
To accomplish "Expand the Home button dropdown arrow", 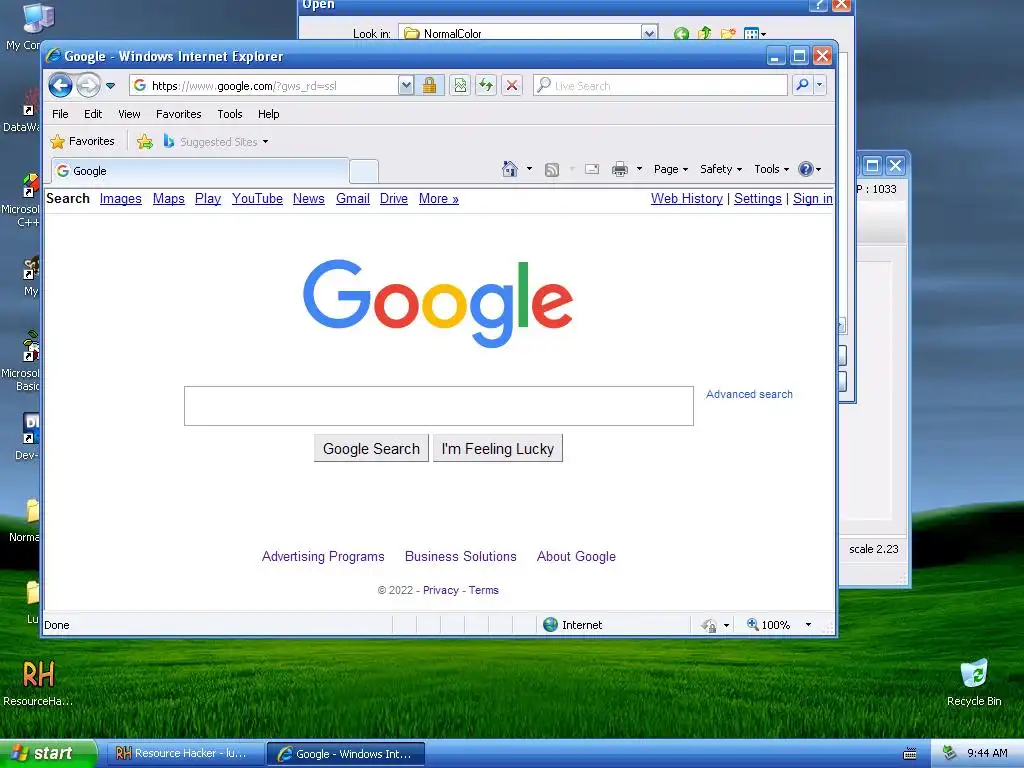I will click(x=529, y=169).
